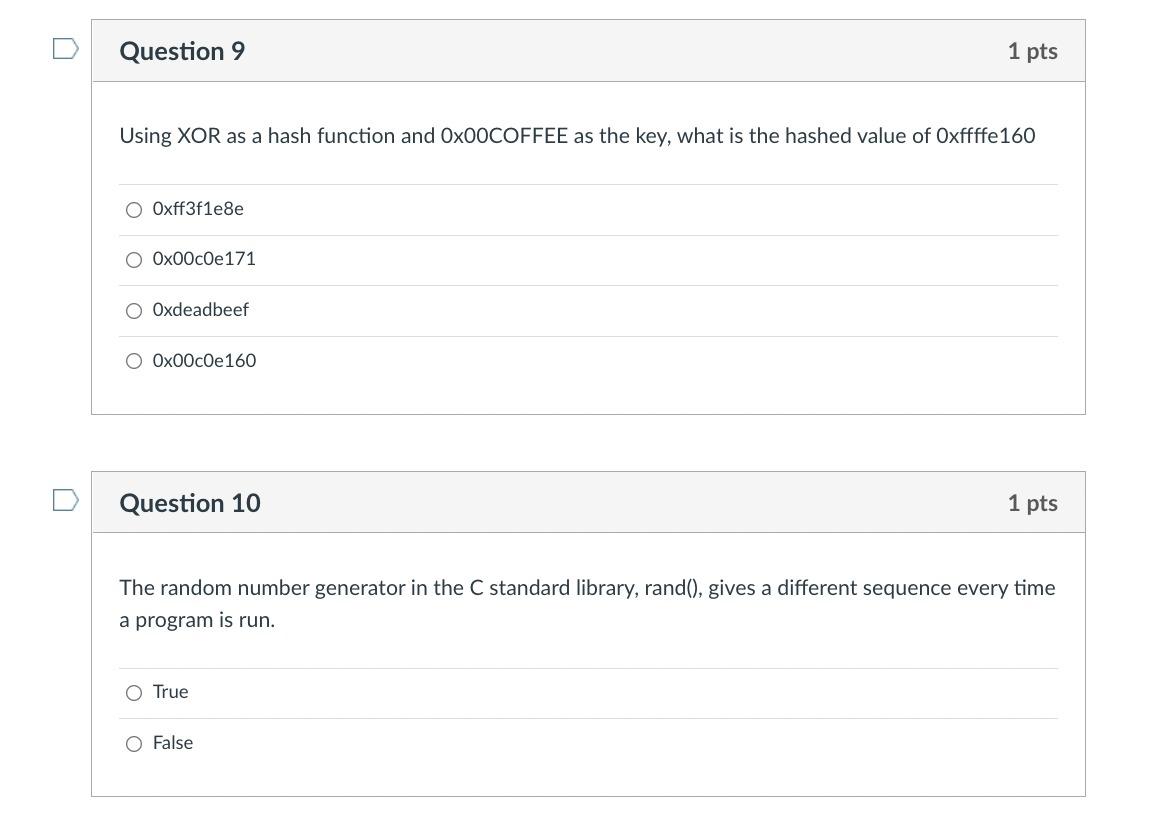The image size is (1172, 838).
Task: Click the 0x00c0e171 answer label text
Action: pyautogui.click(x=203, y=259)
